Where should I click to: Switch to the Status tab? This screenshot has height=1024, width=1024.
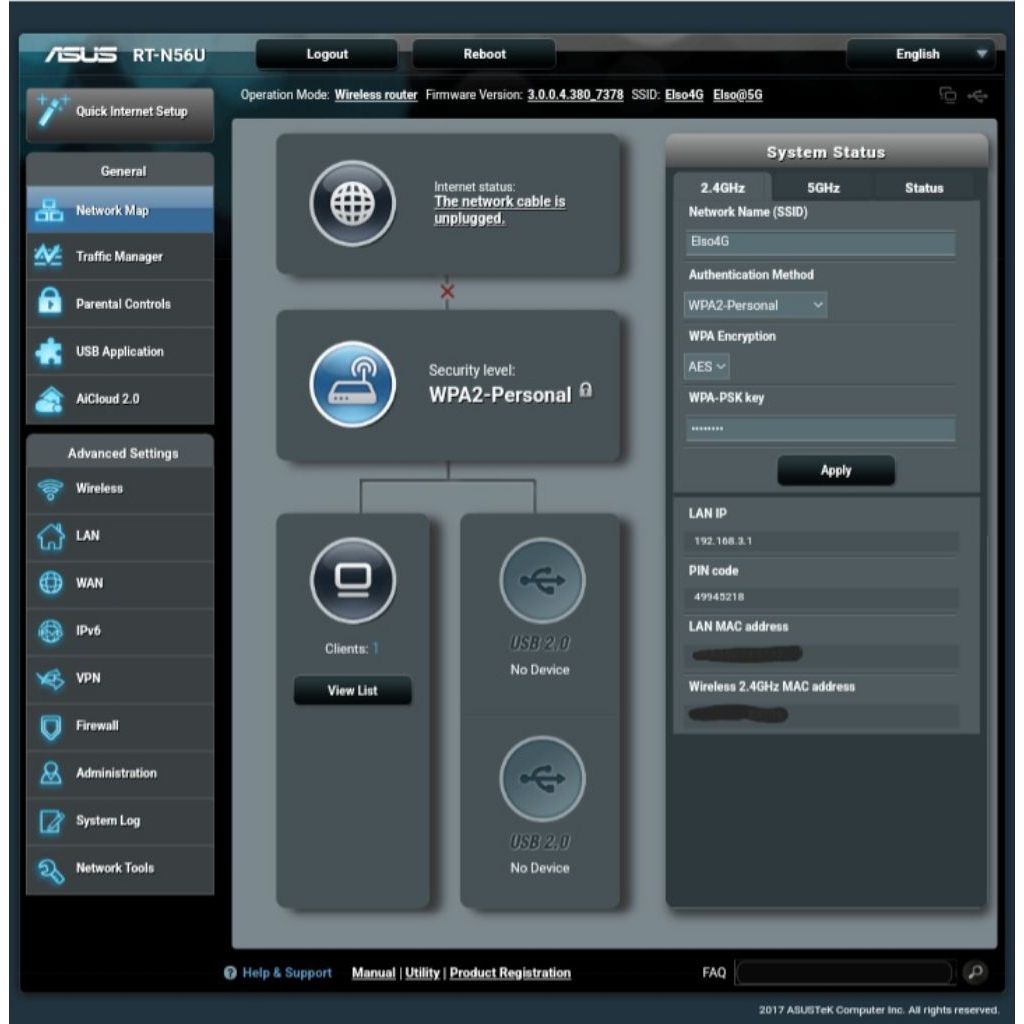(923, 188)
